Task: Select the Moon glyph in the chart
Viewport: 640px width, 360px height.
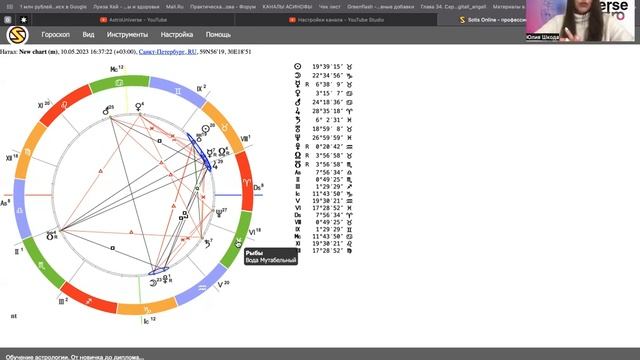Action: click(153, 282)
